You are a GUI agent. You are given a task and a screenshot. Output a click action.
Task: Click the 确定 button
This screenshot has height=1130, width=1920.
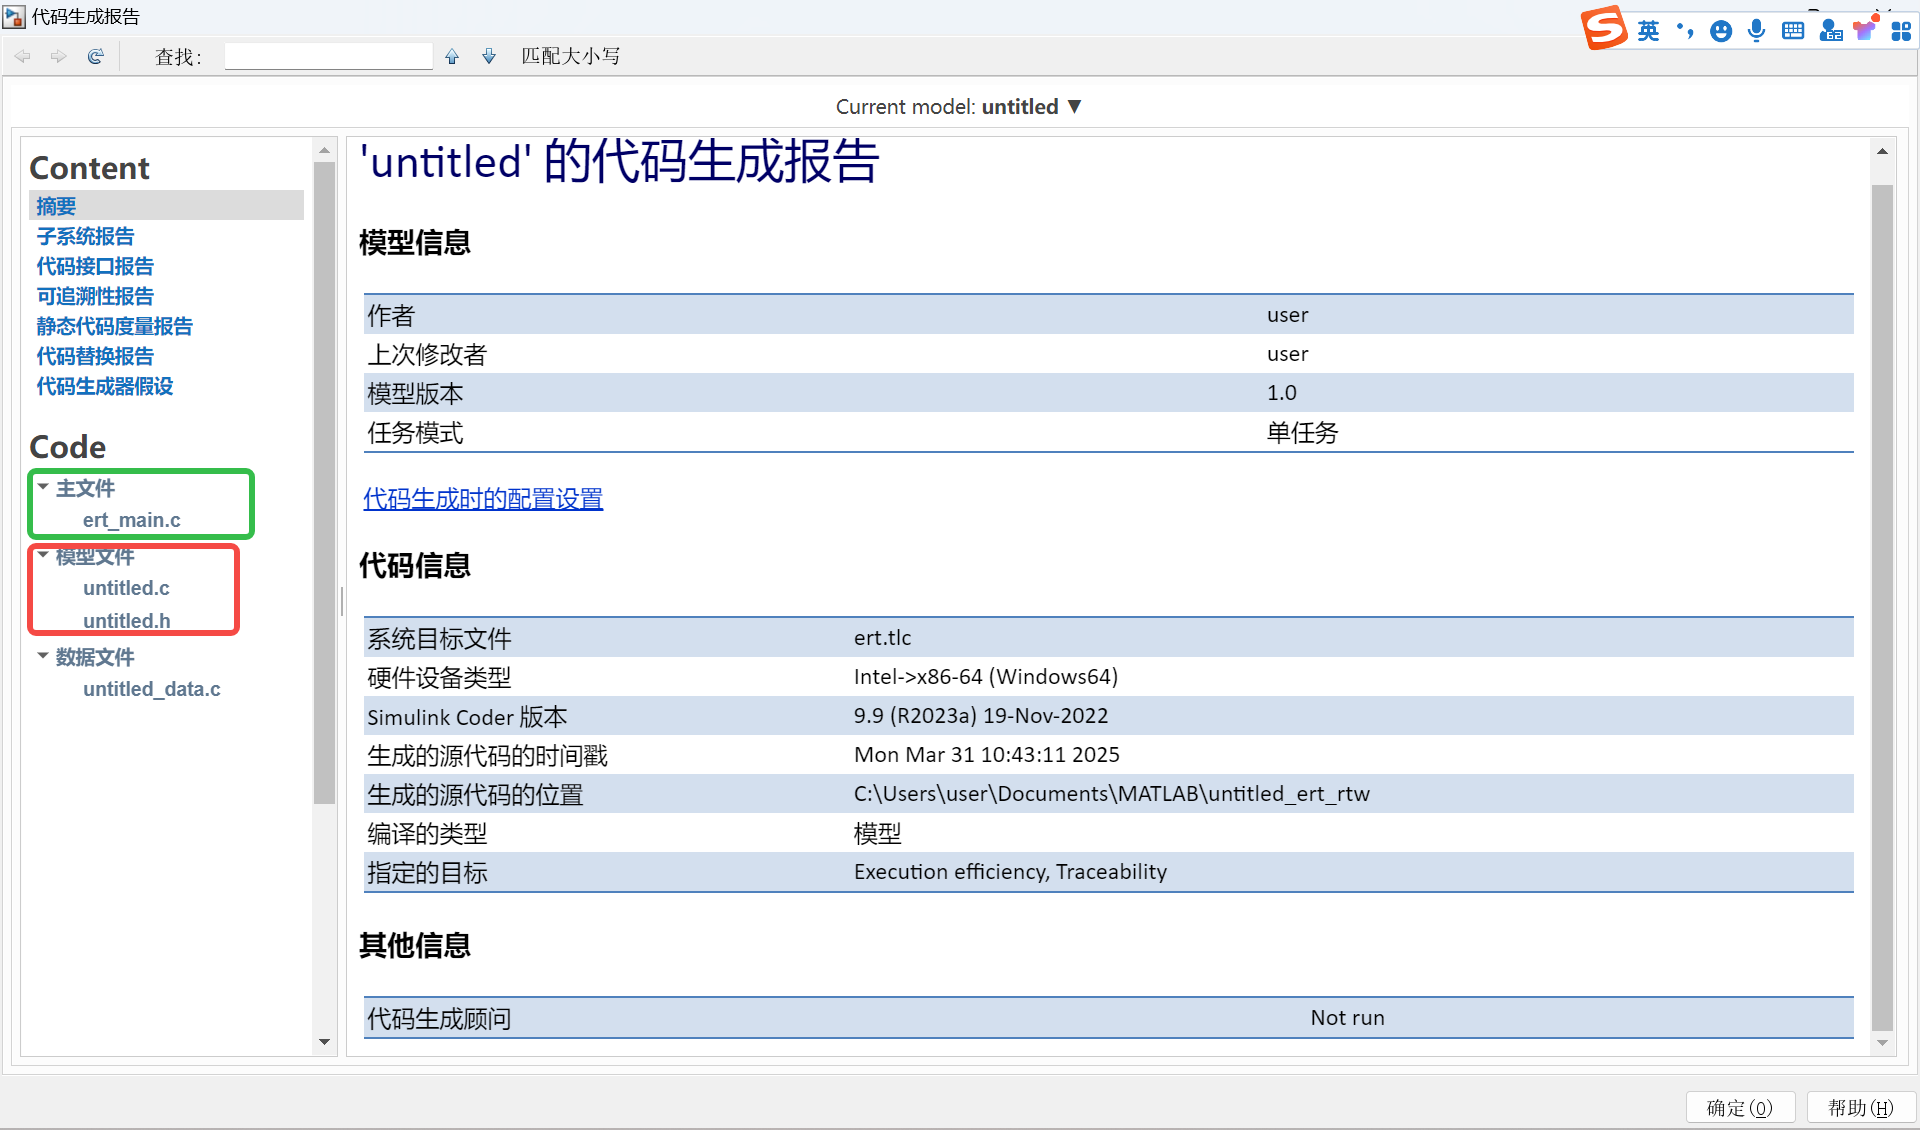coord(1739,1107)
